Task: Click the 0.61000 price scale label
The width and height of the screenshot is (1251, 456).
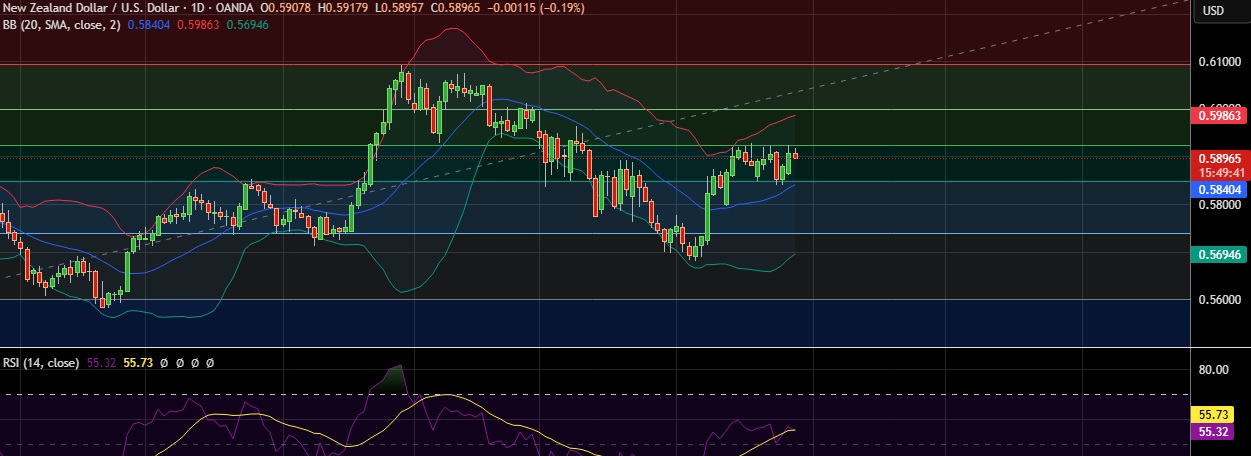Action: tap(1219, 62)
